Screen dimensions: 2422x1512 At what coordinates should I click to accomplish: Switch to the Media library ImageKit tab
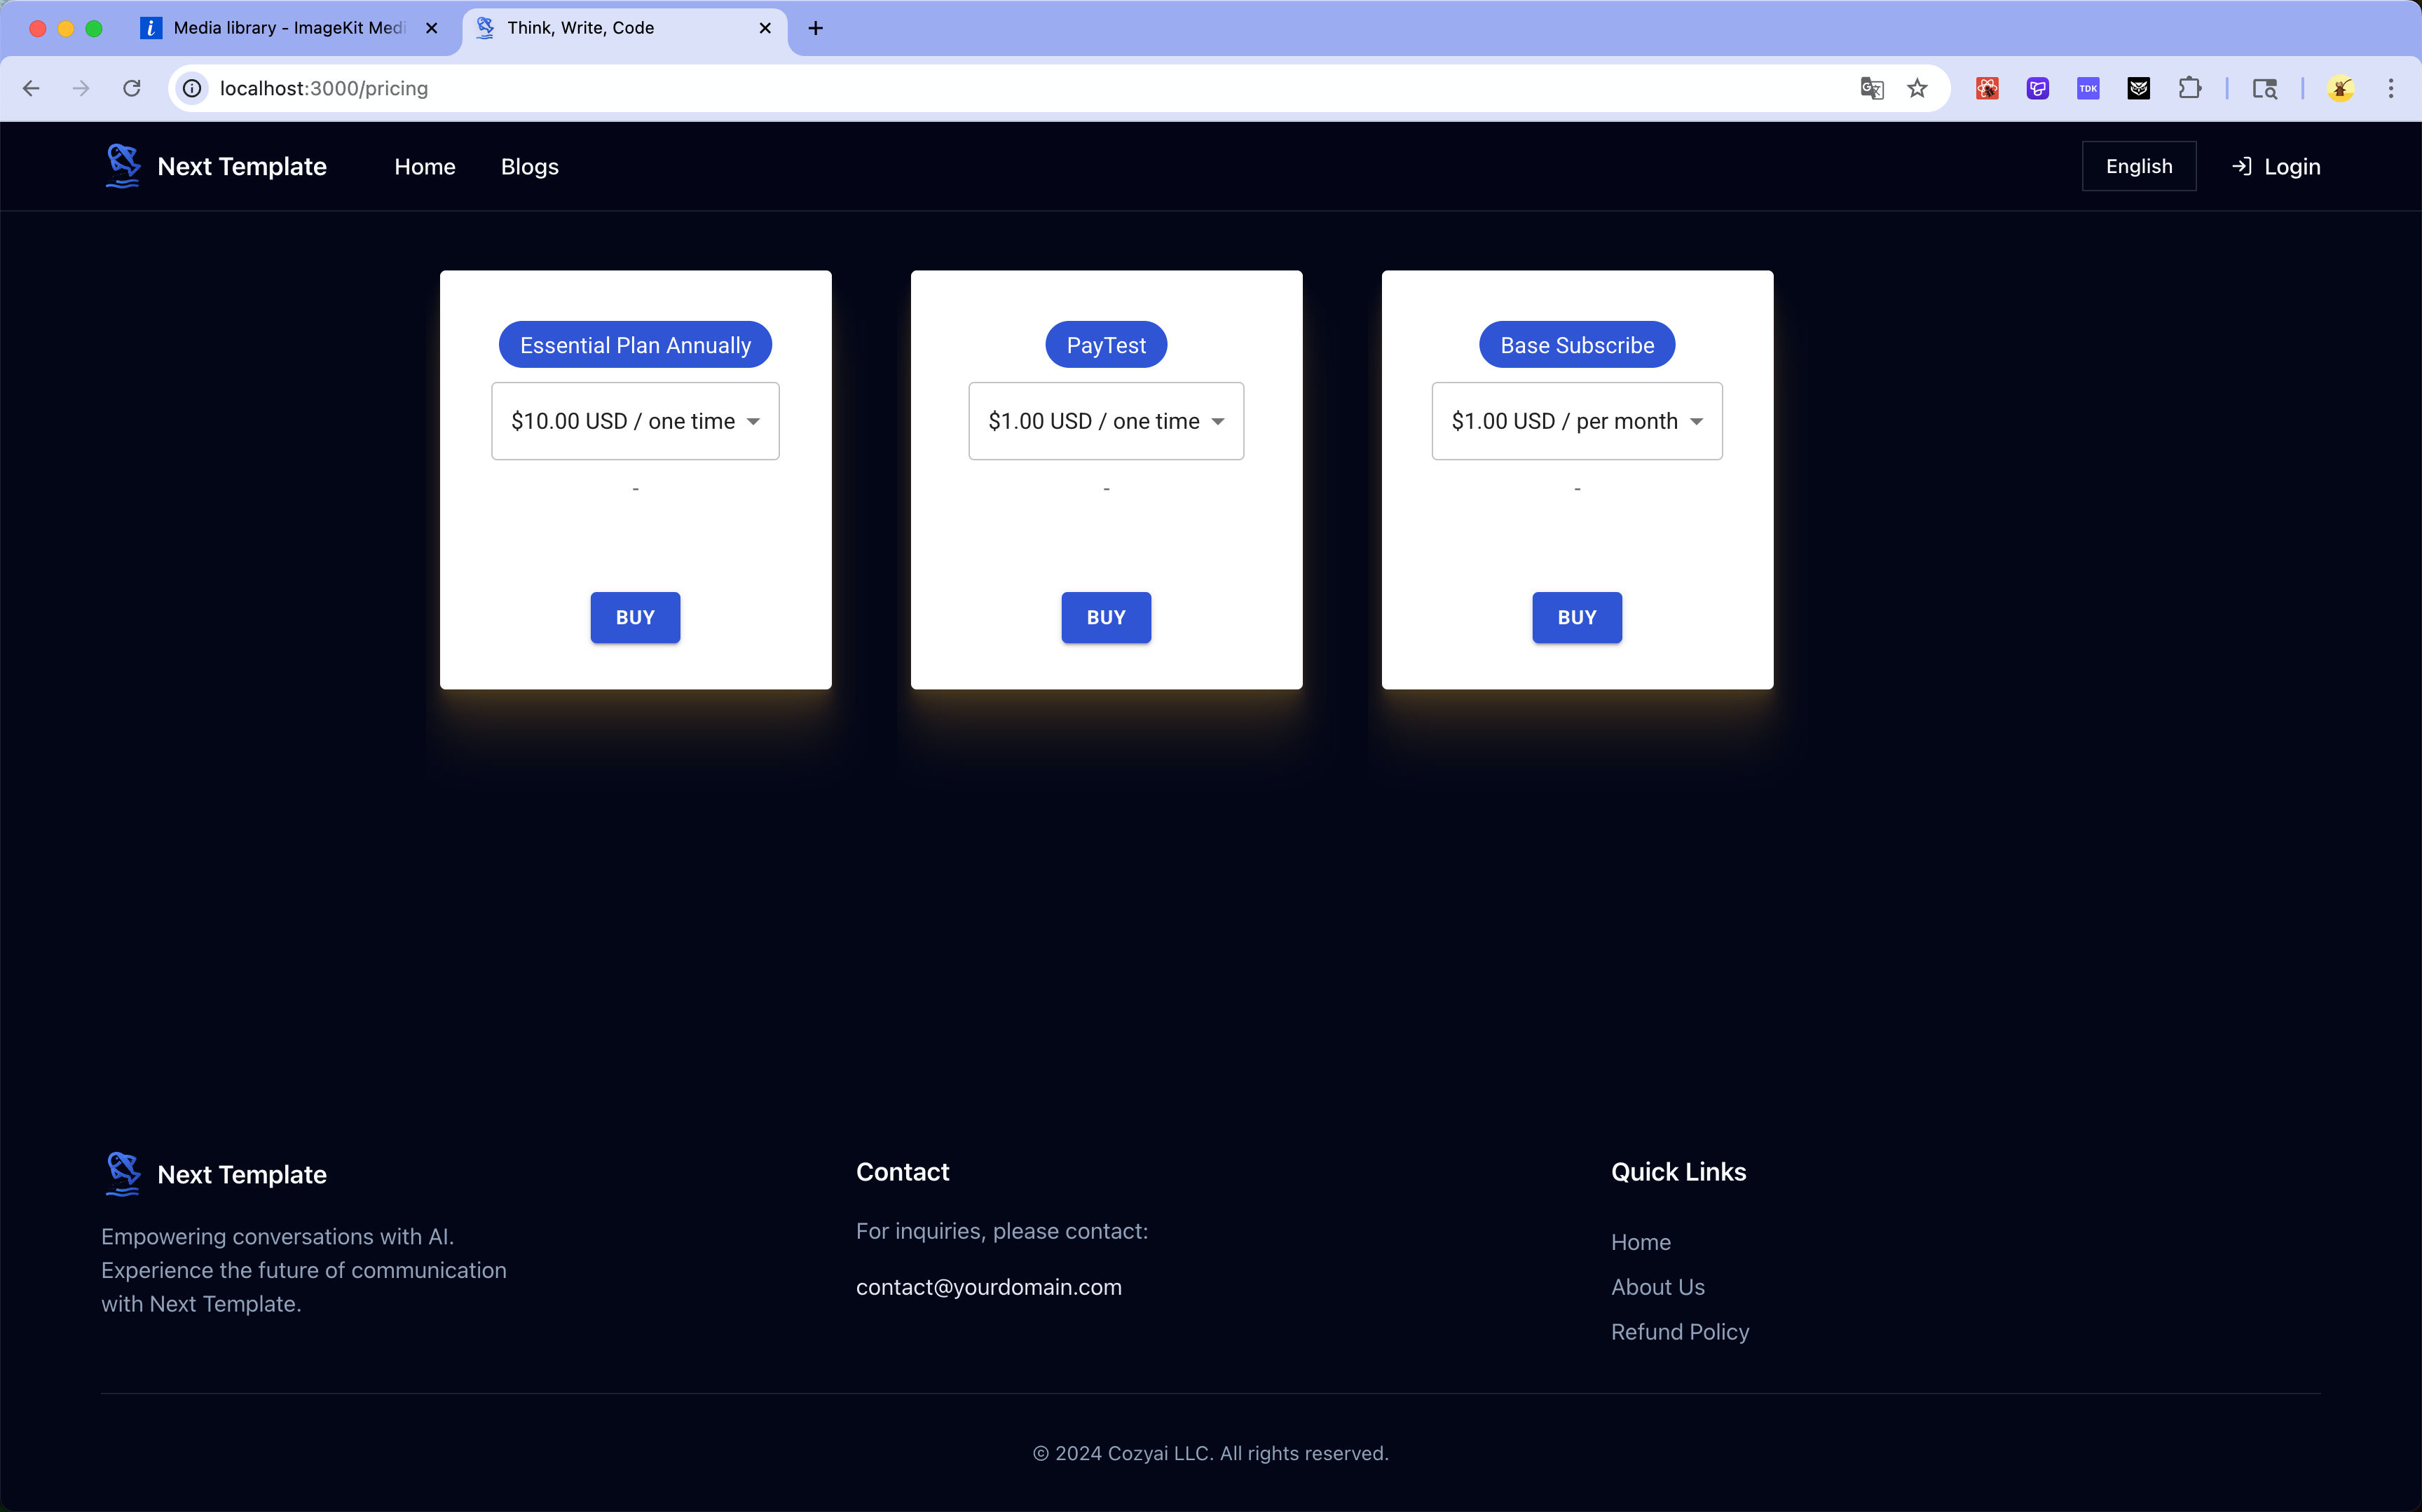(x=288, y=28)
